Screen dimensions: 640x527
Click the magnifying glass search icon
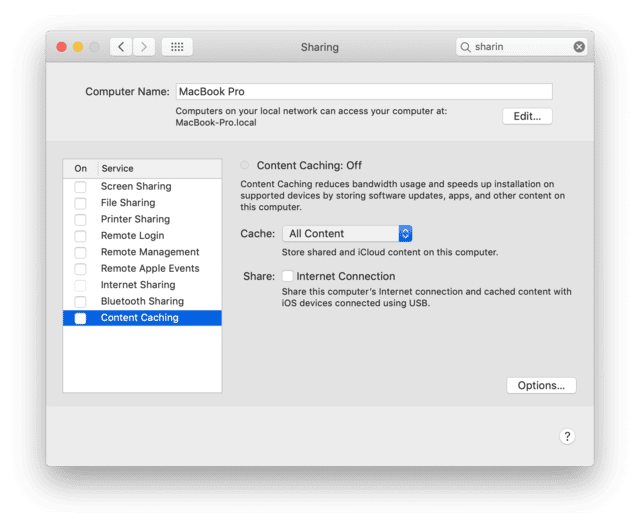[x=465, y=47]
